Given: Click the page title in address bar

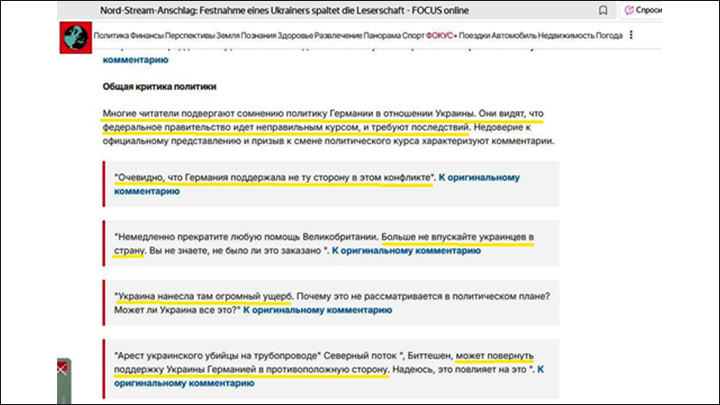Looking at the screenshot, I should [x=284, y=10].
